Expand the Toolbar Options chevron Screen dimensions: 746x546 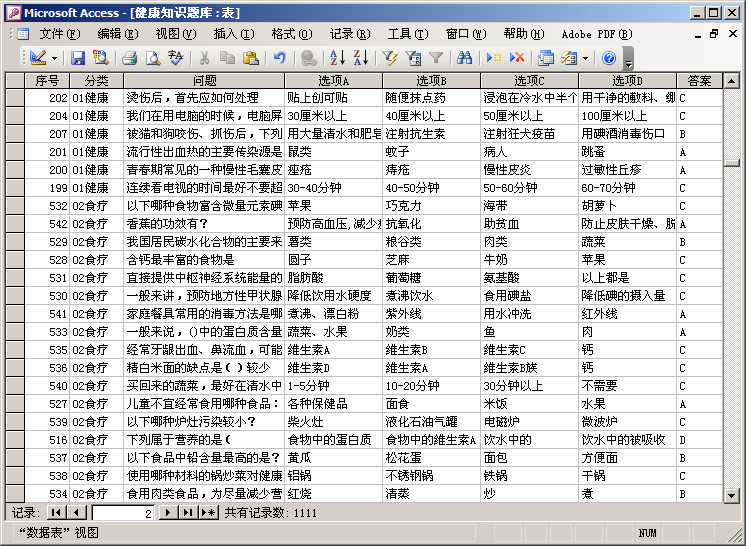(x=628, y=58)
